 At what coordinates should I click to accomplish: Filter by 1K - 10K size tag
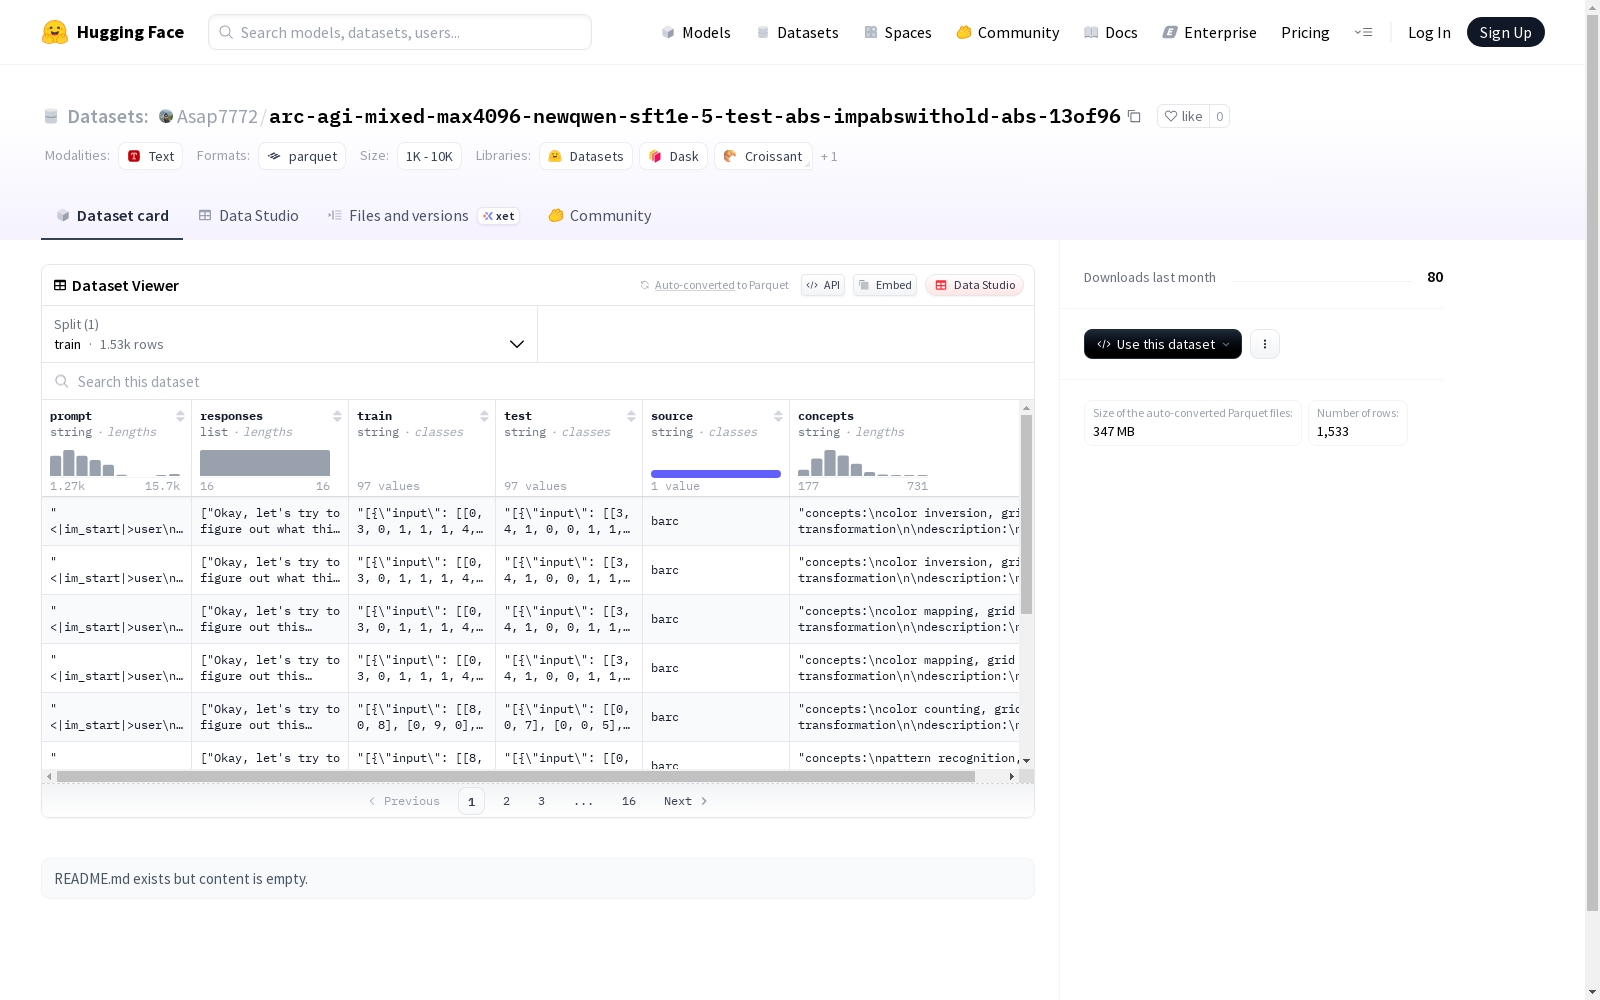[x=429, y=156]
